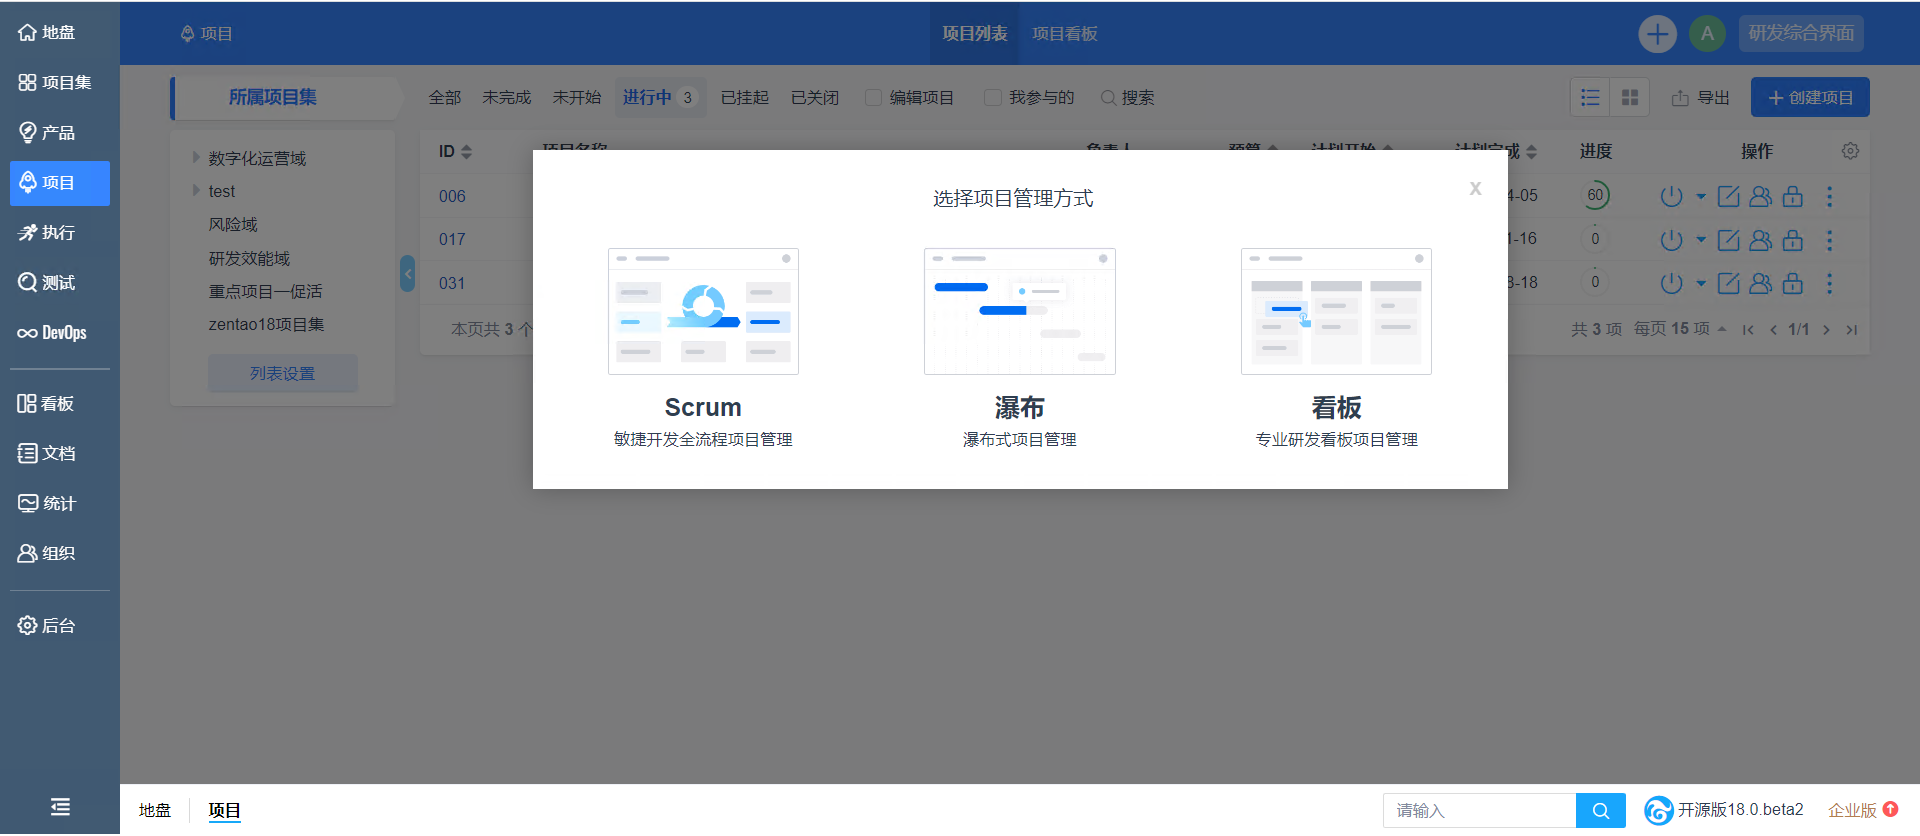Collapse the project set side panel
The image size is (1920, 836).
[407, 274]
